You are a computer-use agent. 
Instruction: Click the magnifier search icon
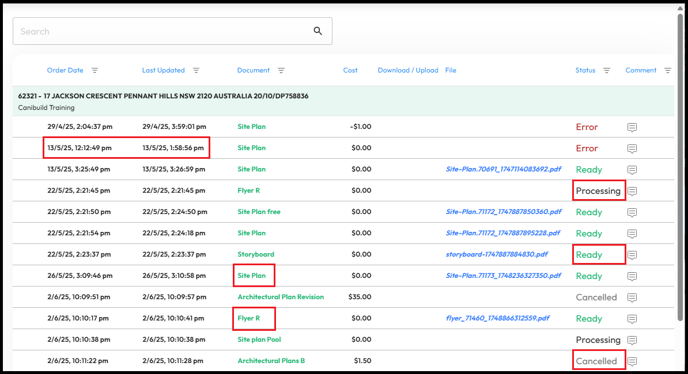[318, 31]
